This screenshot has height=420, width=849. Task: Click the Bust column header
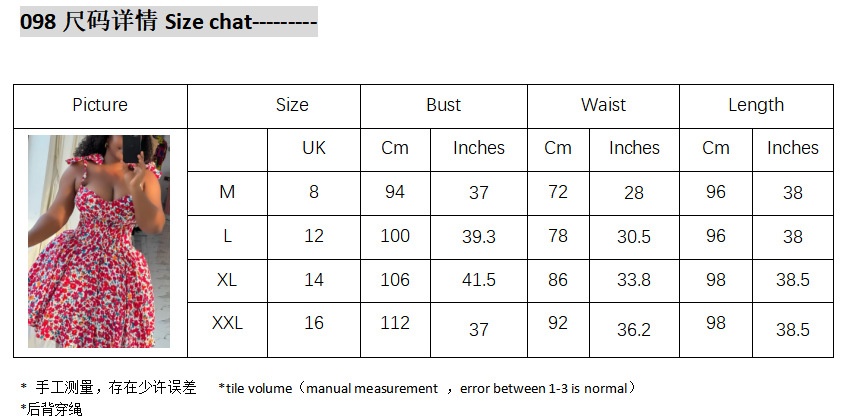coord(443,105)
